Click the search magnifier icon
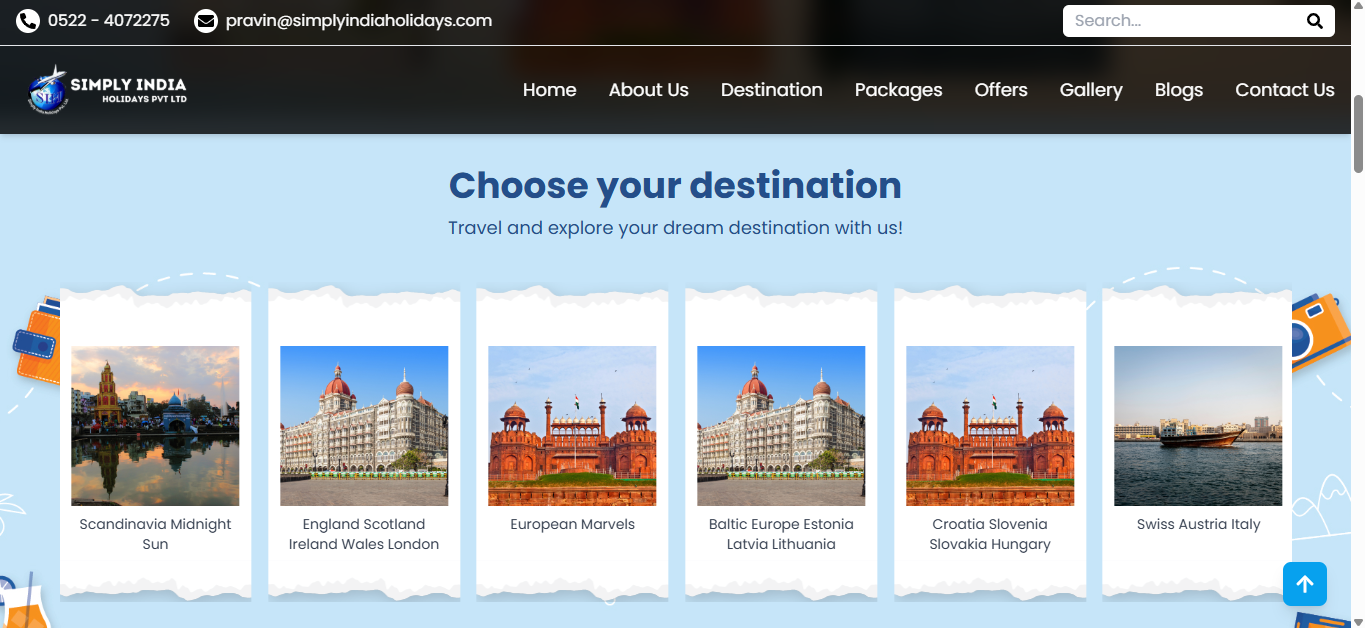 coord(1314,21)
